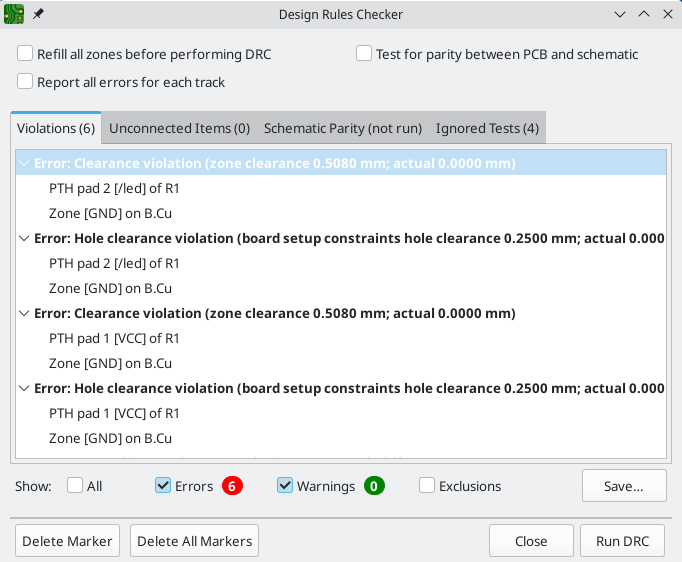Image resolution: width=682 pixels, height=562 pixels.
Task: Click the pin window icon in title bar
Action: coord(39,14)
